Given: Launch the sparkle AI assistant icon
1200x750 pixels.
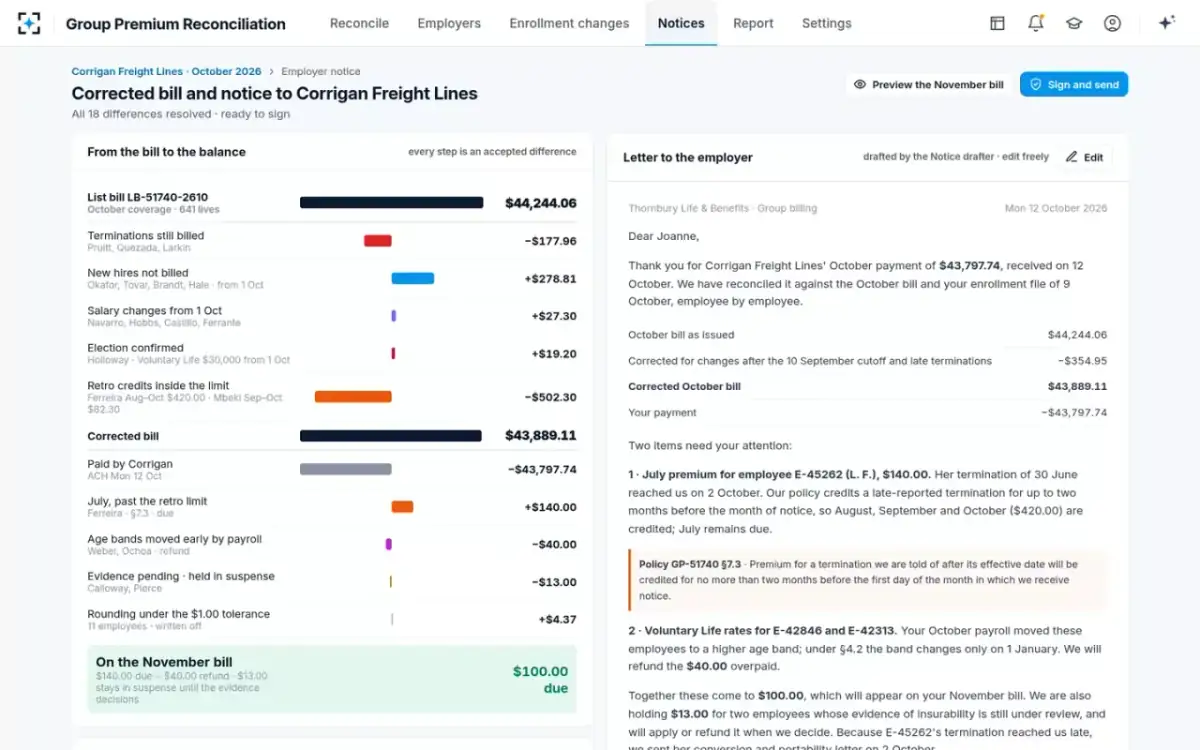Looking at the screenshot, I should (x=1166, y=23).
